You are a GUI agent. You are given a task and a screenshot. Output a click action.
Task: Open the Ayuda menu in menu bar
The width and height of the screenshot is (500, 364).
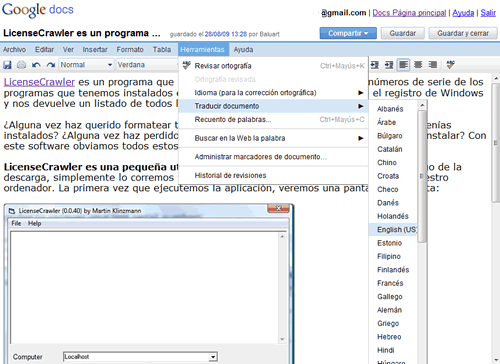pyautogui.click(x=243, y=50)
